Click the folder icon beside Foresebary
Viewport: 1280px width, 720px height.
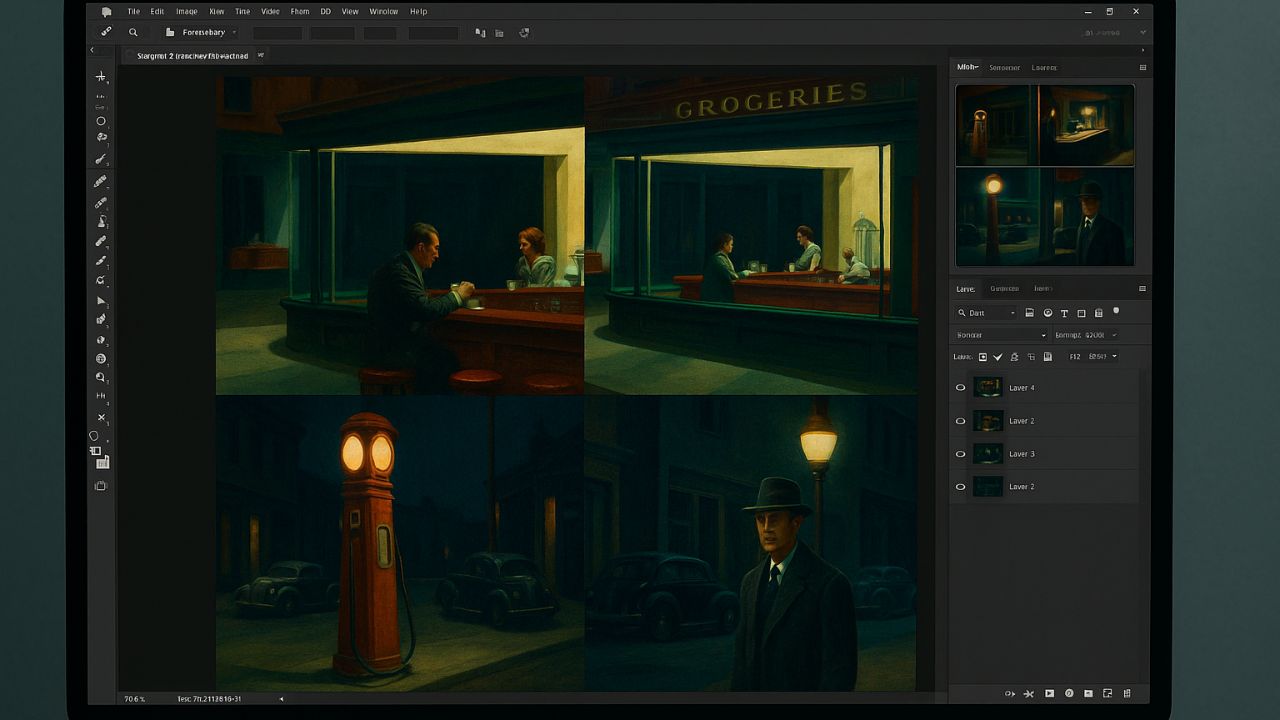170,33
